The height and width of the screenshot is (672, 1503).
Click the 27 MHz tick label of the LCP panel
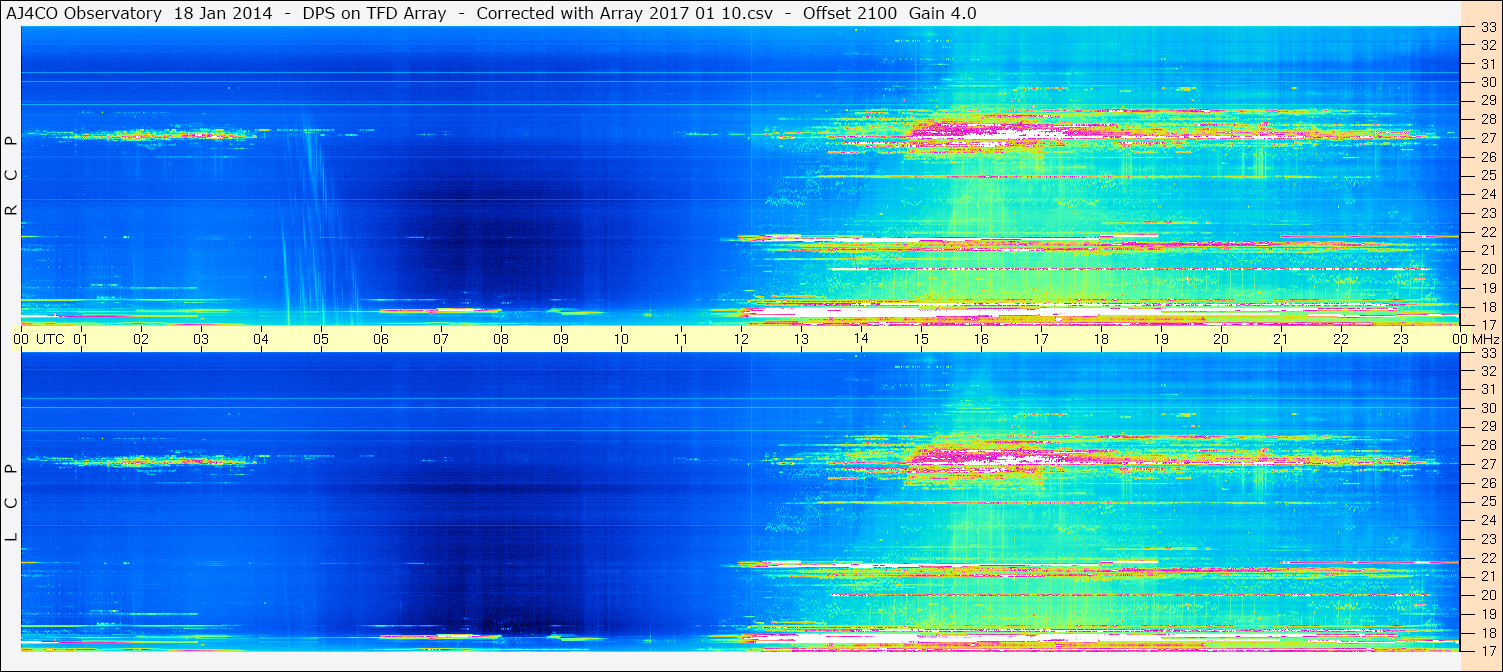pyautogui.click(x=1488, y=464)
